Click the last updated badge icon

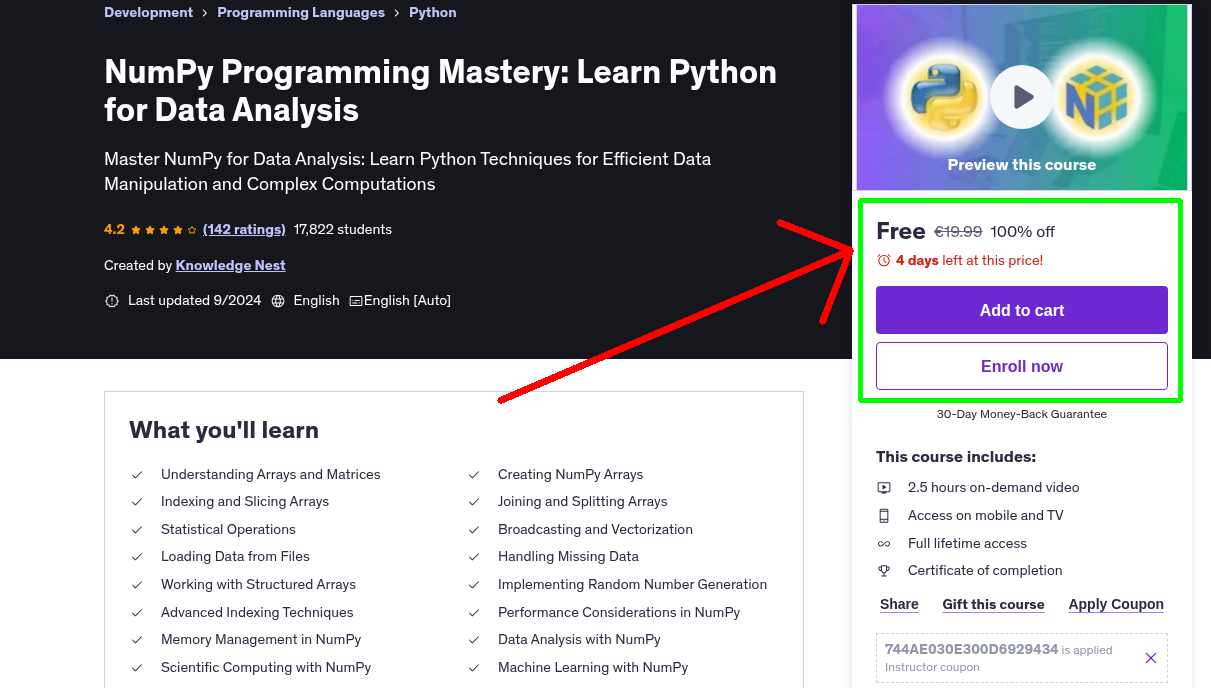pyautogui.click(x=112, y=301)
